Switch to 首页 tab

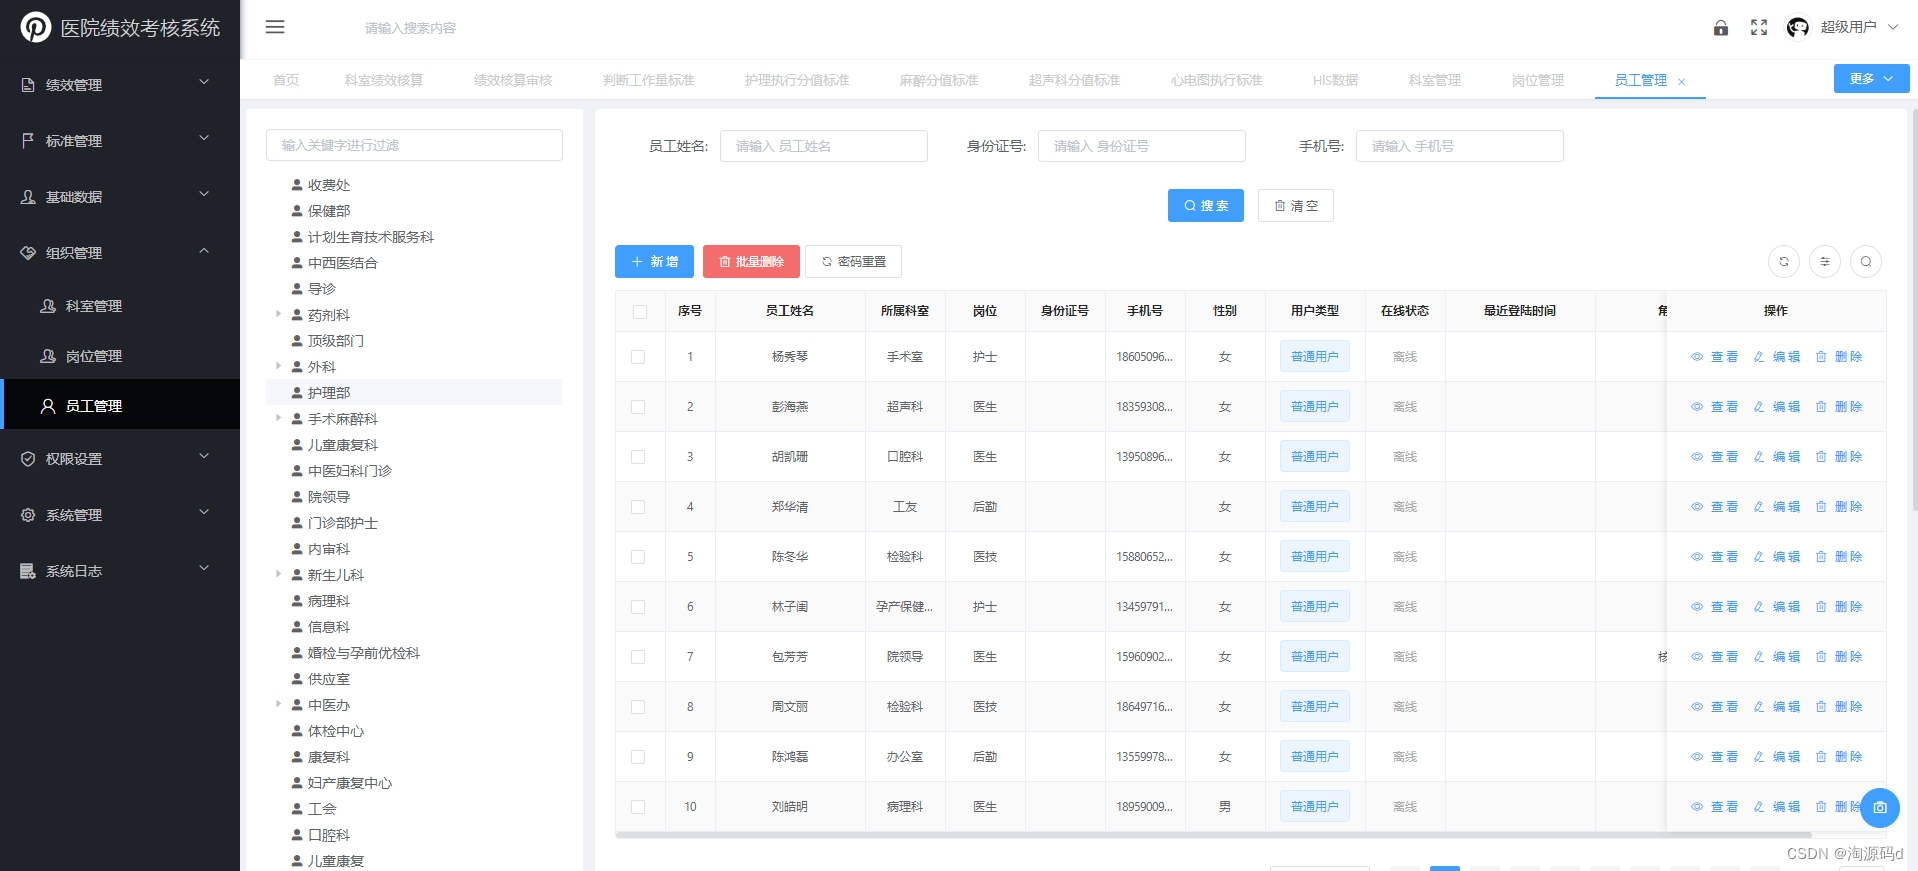pyautogui.click(x=286, y=80)
